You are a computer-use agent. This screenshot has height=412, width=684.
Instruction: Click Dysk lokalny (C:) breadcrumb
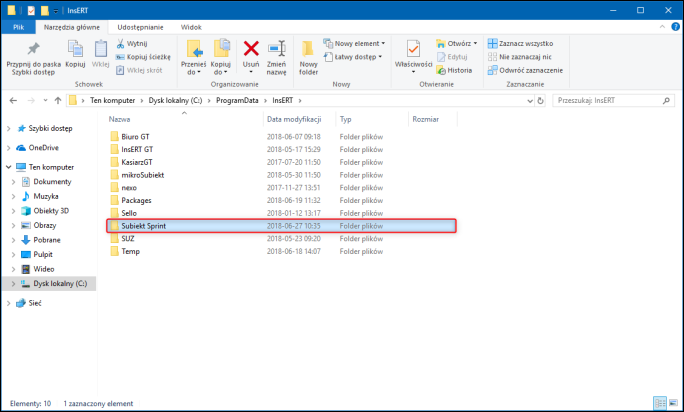point(175,100)
